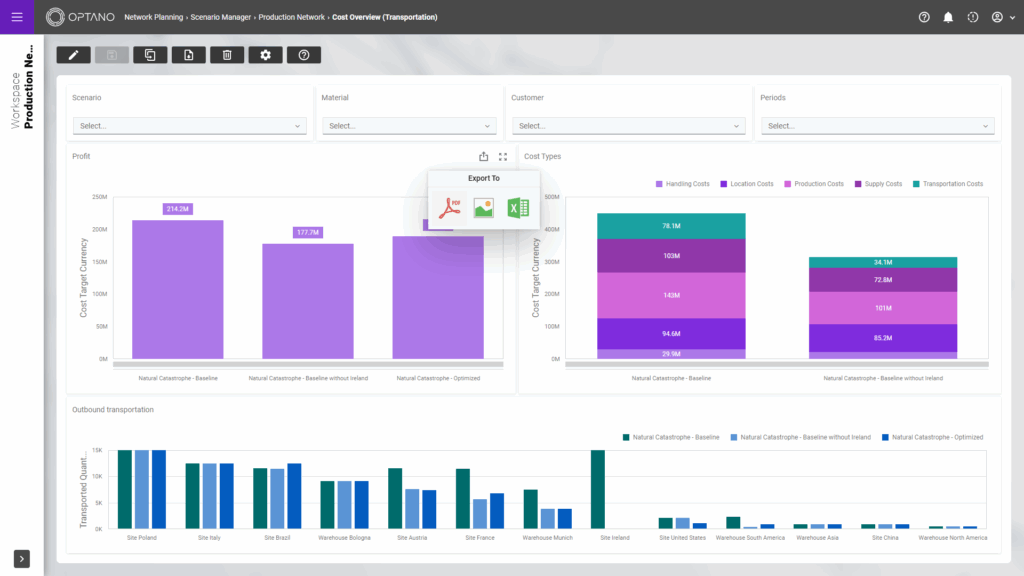This screenshot has width=1024, height=576.
Task: Open the Material select dropdown
Action: 408,125
